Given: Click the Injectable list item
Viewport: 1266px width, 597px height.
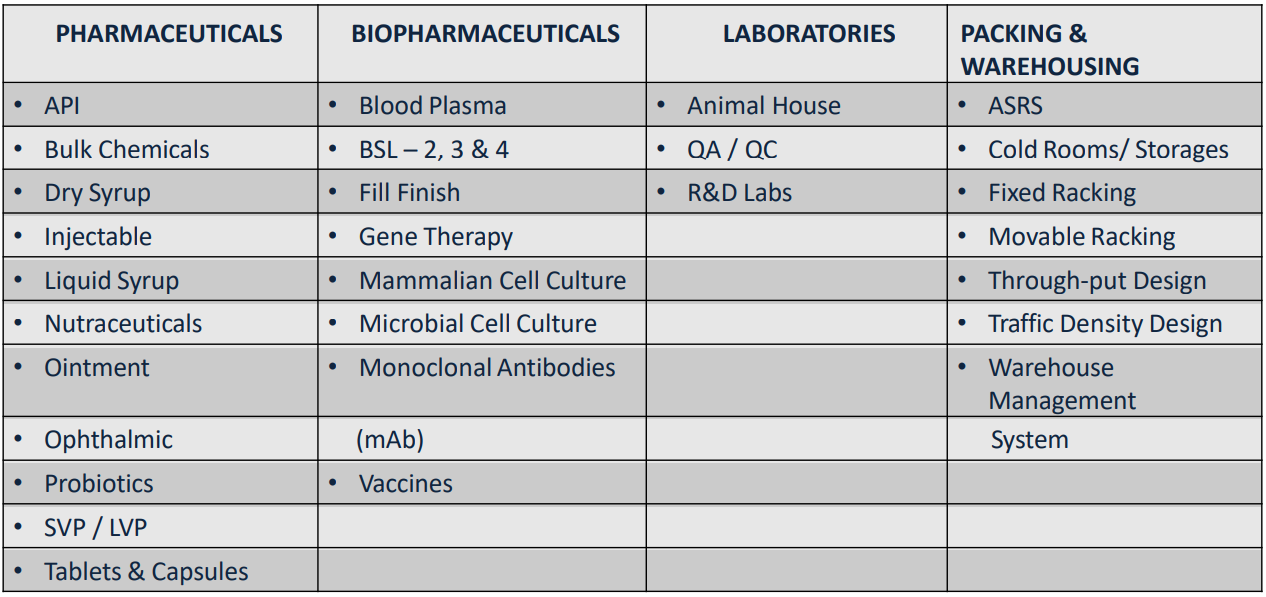Looking at the screenshot, I should pos(98,237).
